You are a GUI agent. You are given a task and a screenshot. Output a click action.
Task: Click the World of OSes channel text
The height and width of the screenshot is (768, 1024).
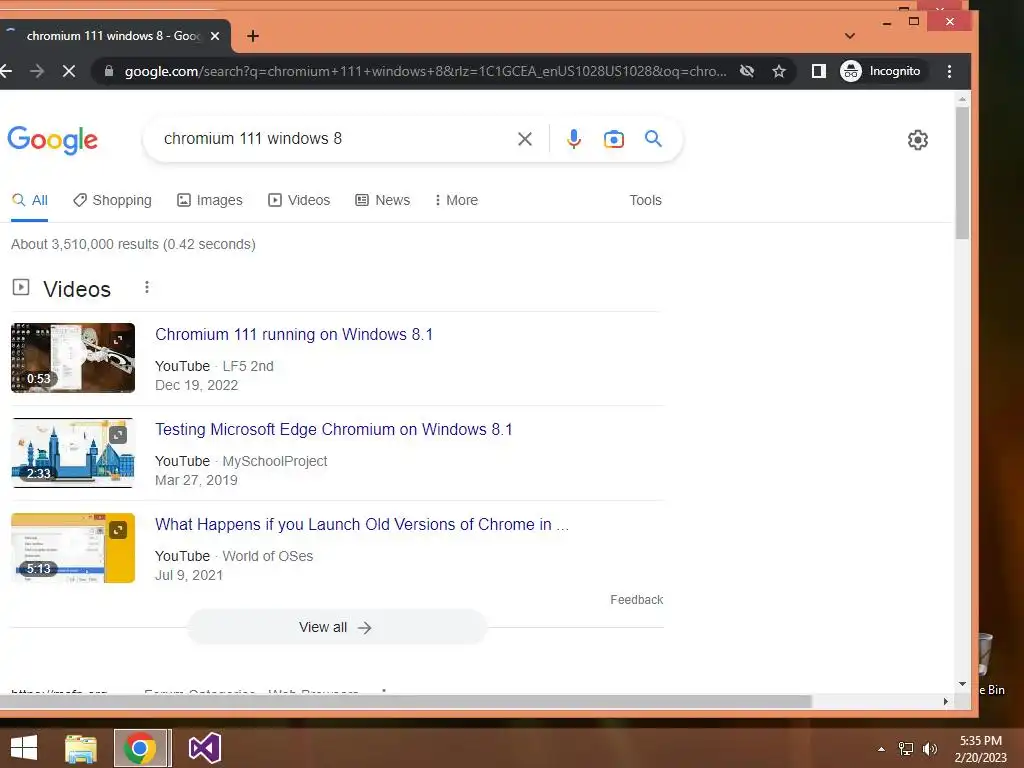pyautogui.click(x=268, y=556)
